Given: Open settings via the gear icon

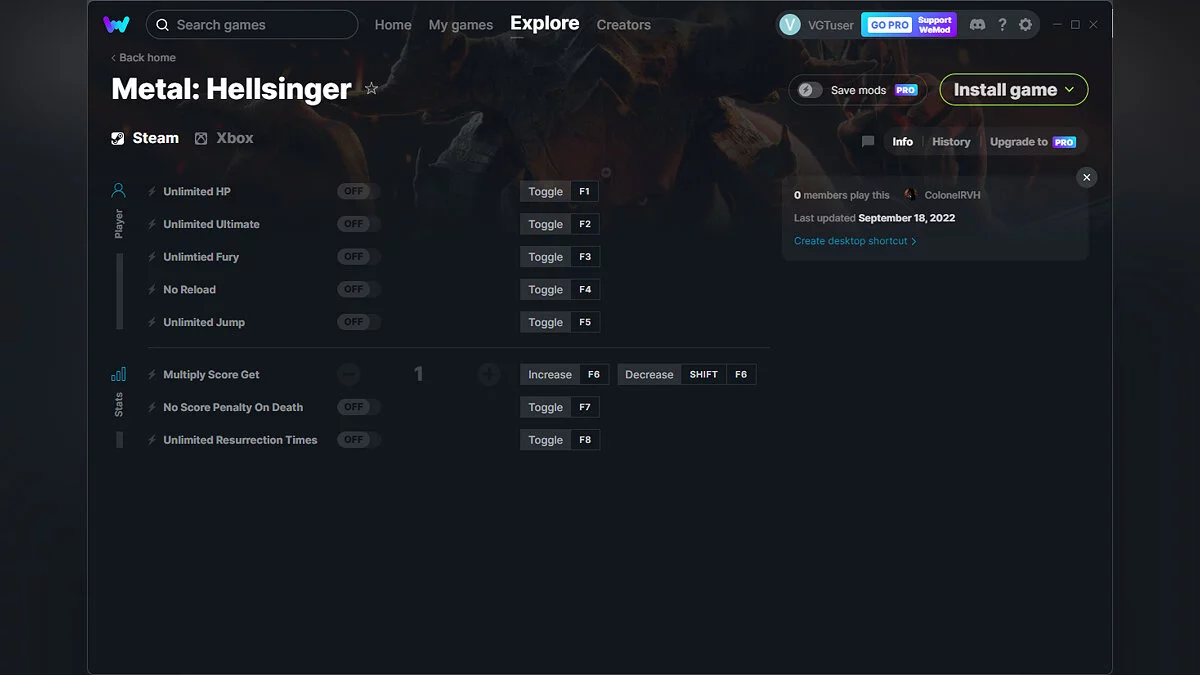Looking at the screenshot, I should click(1025, 24).
